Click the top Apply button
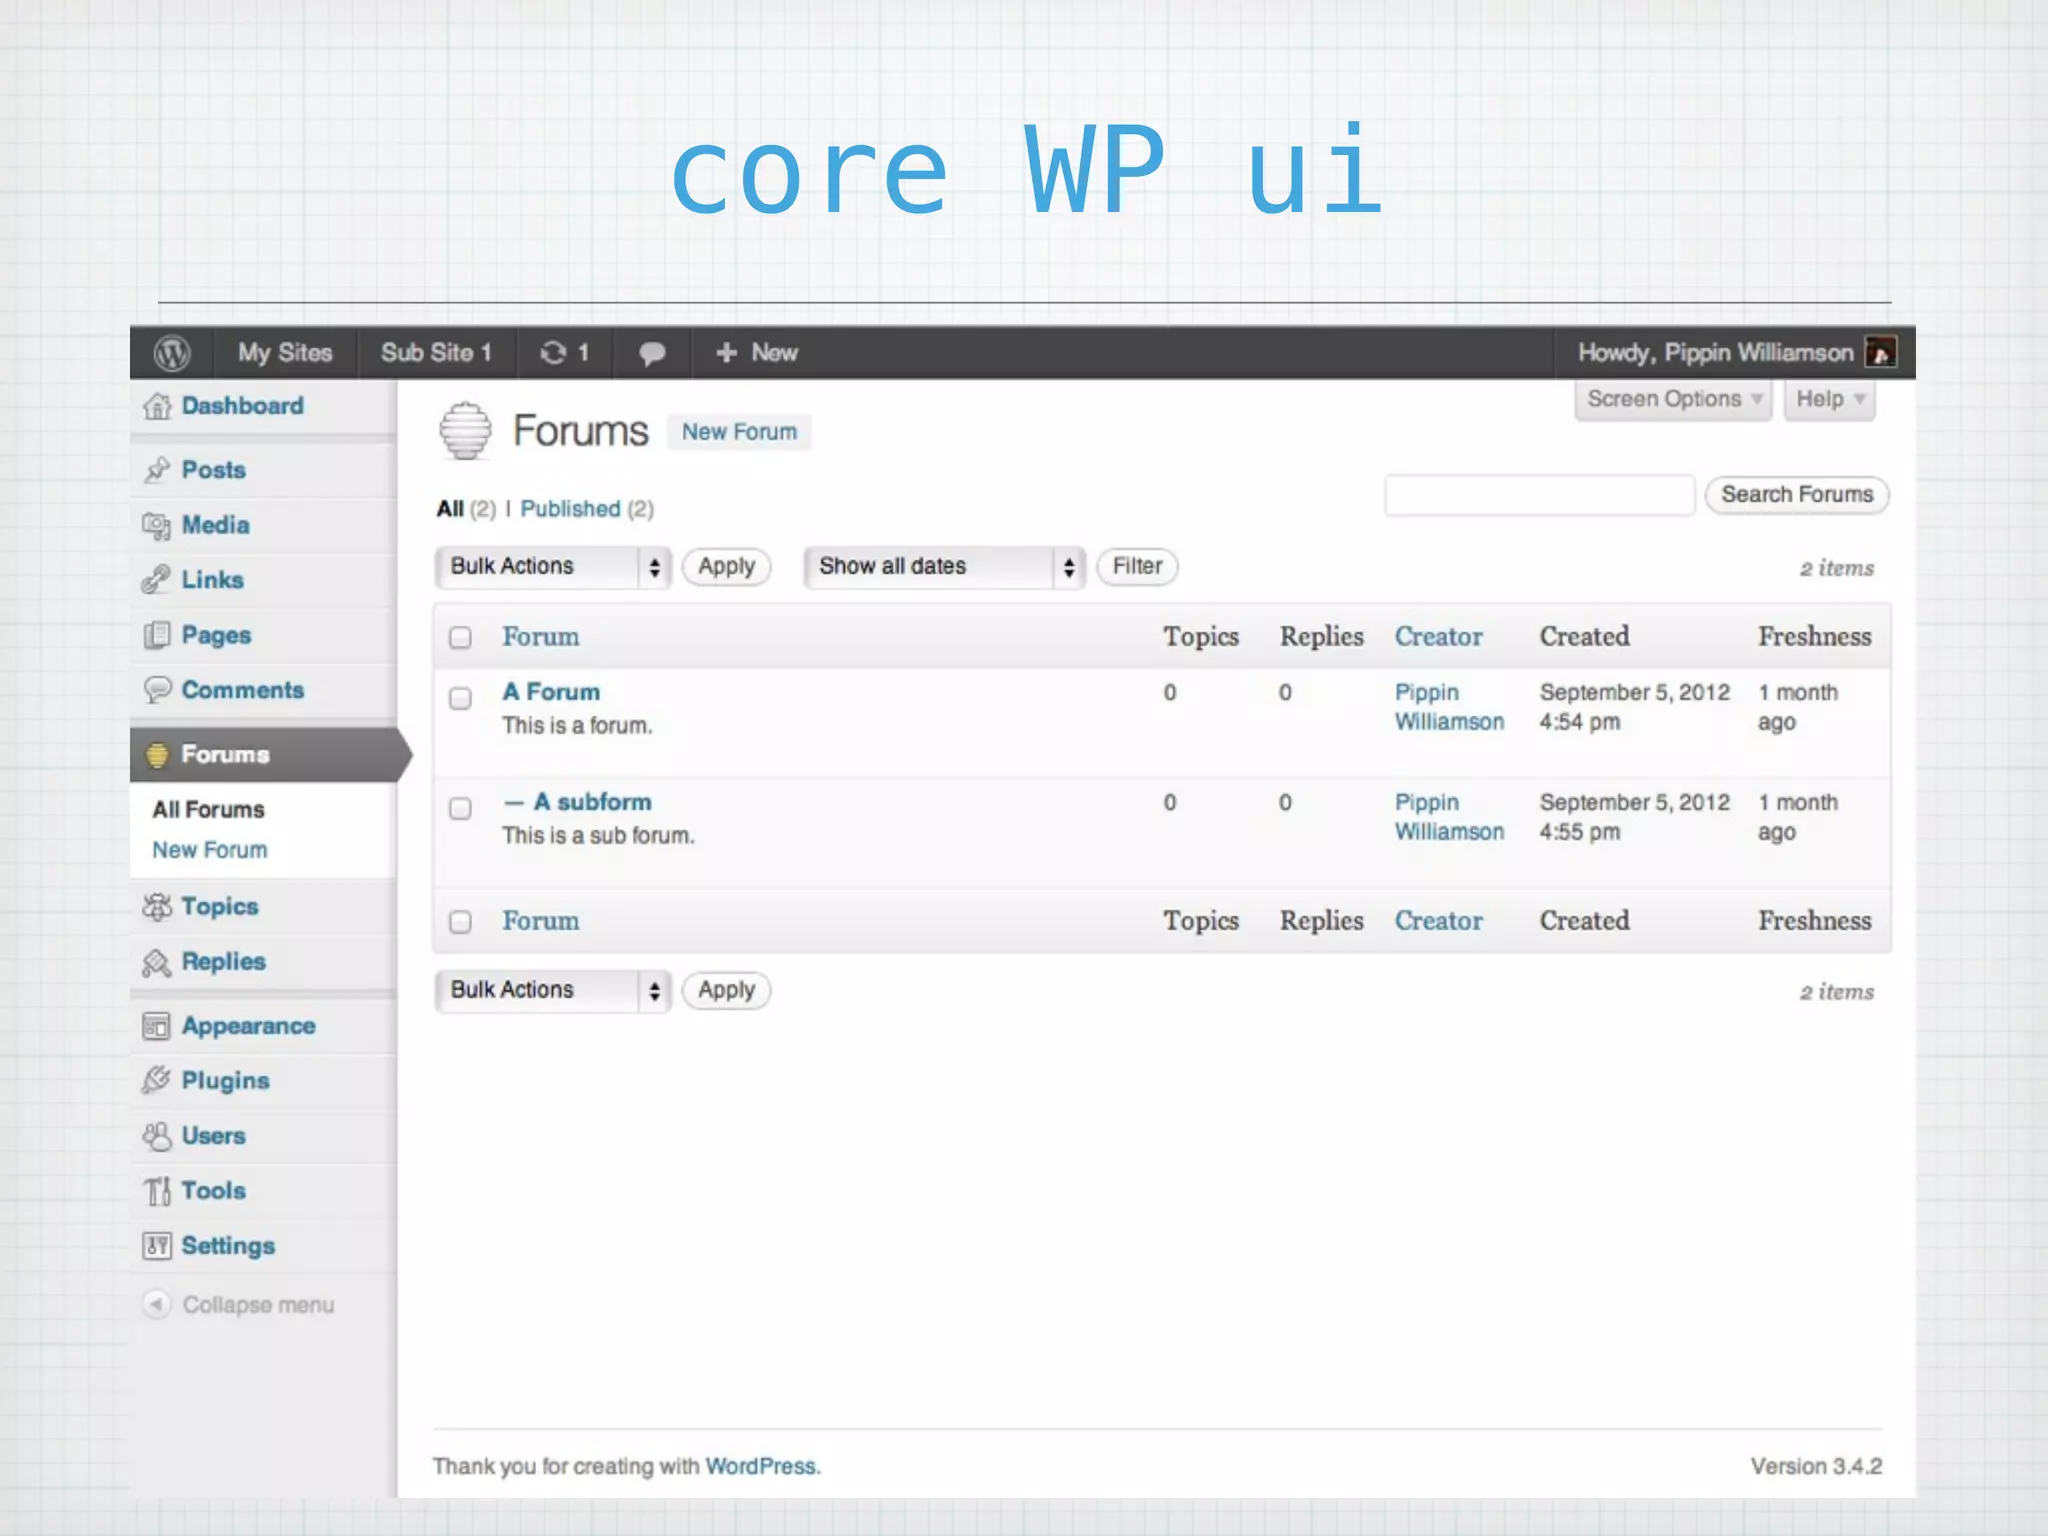2048x1536 pixels. 727,567
